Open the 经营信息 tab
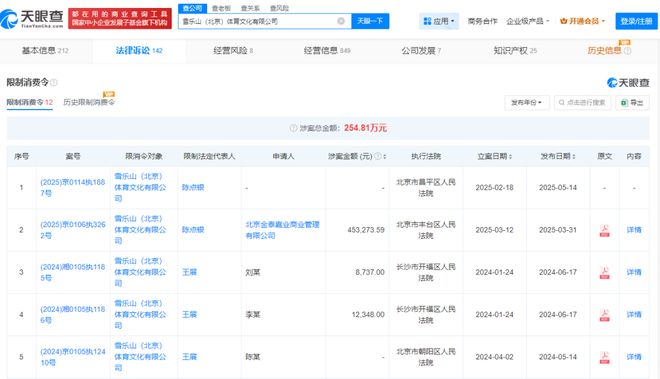660x379 pixels. coord(327,51)
